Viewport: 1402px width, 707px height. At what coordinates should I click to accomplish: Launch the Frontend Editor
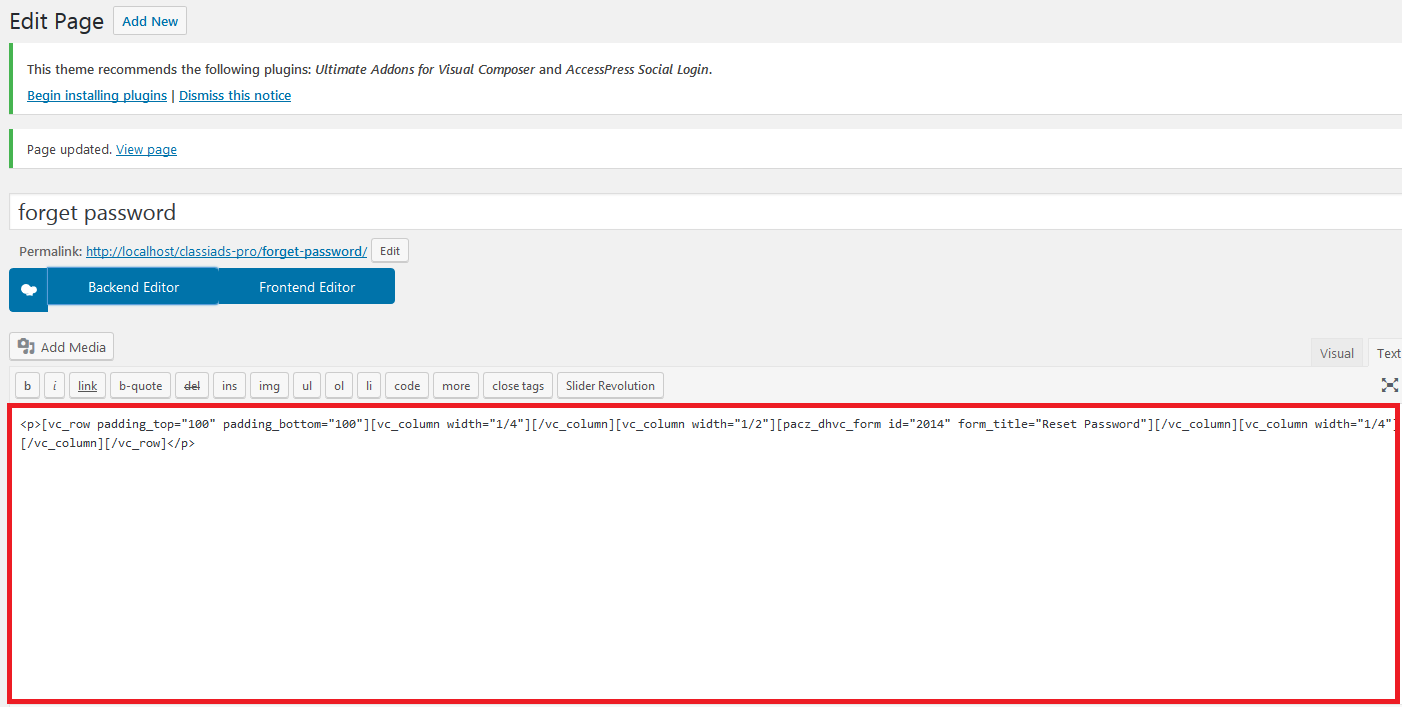tap(307, 287)
